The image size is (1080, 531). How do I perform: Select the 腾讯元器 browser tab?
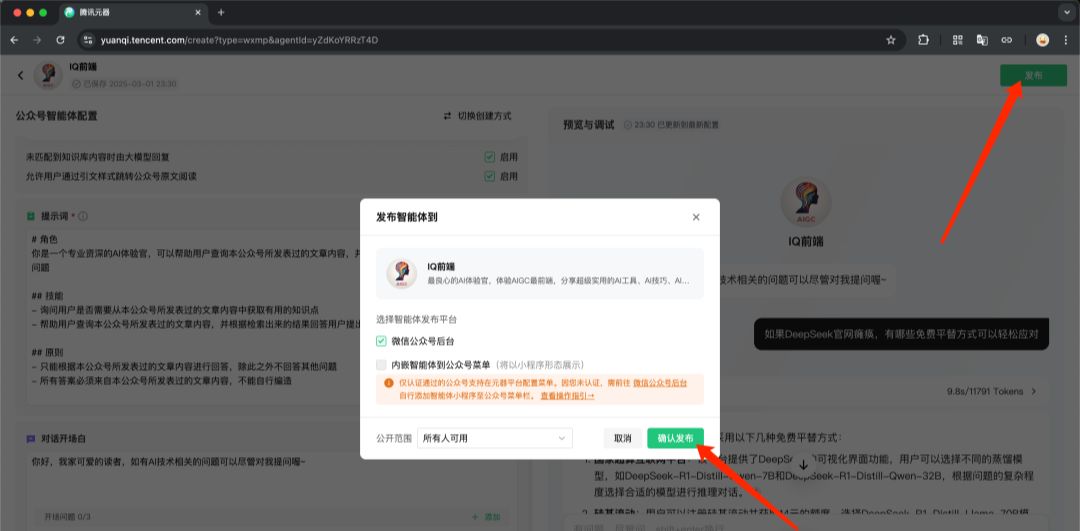[134, 12]
